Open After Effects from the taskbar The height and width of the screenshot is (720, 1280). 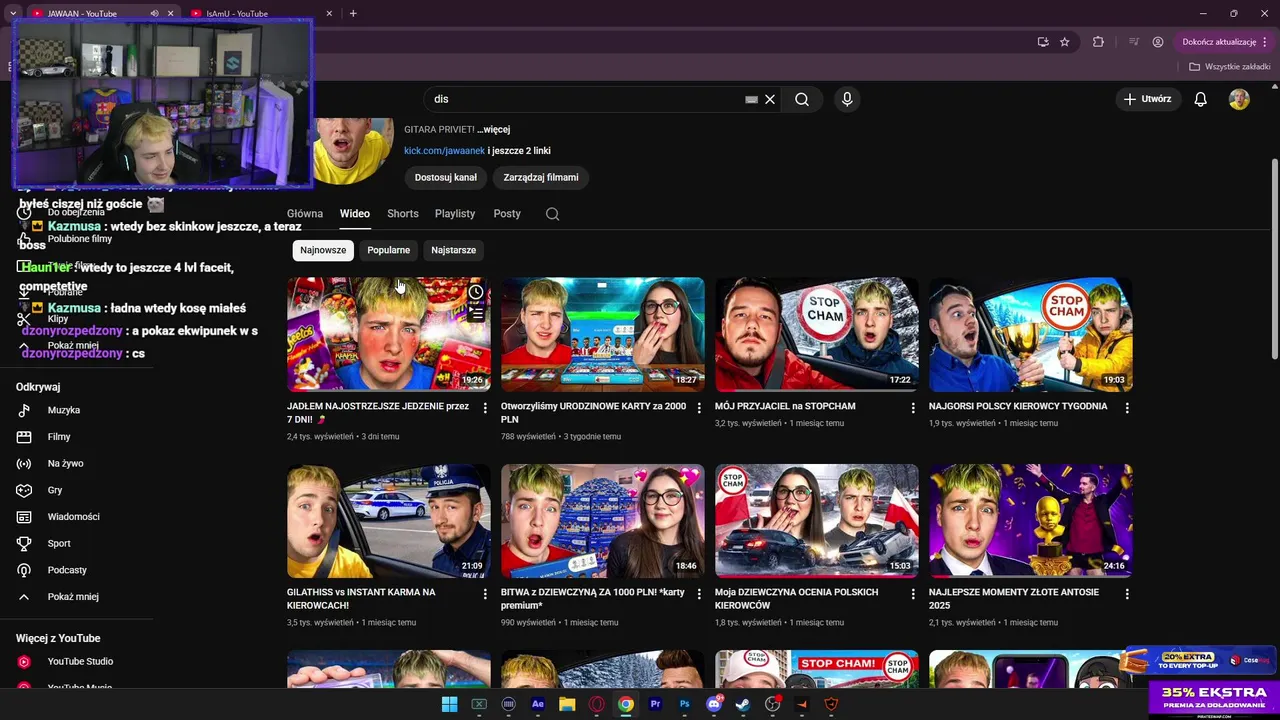(538, 704)
